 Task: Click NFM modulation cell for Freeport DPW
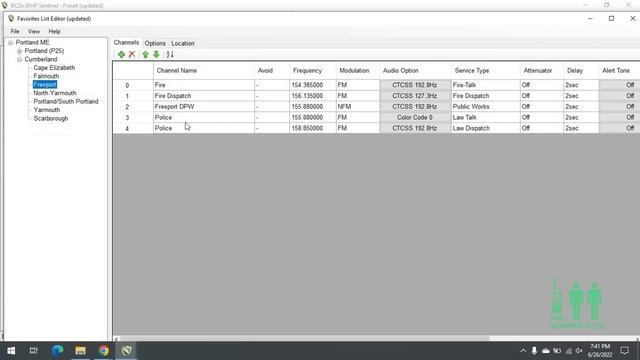click(x=358, y=107)
